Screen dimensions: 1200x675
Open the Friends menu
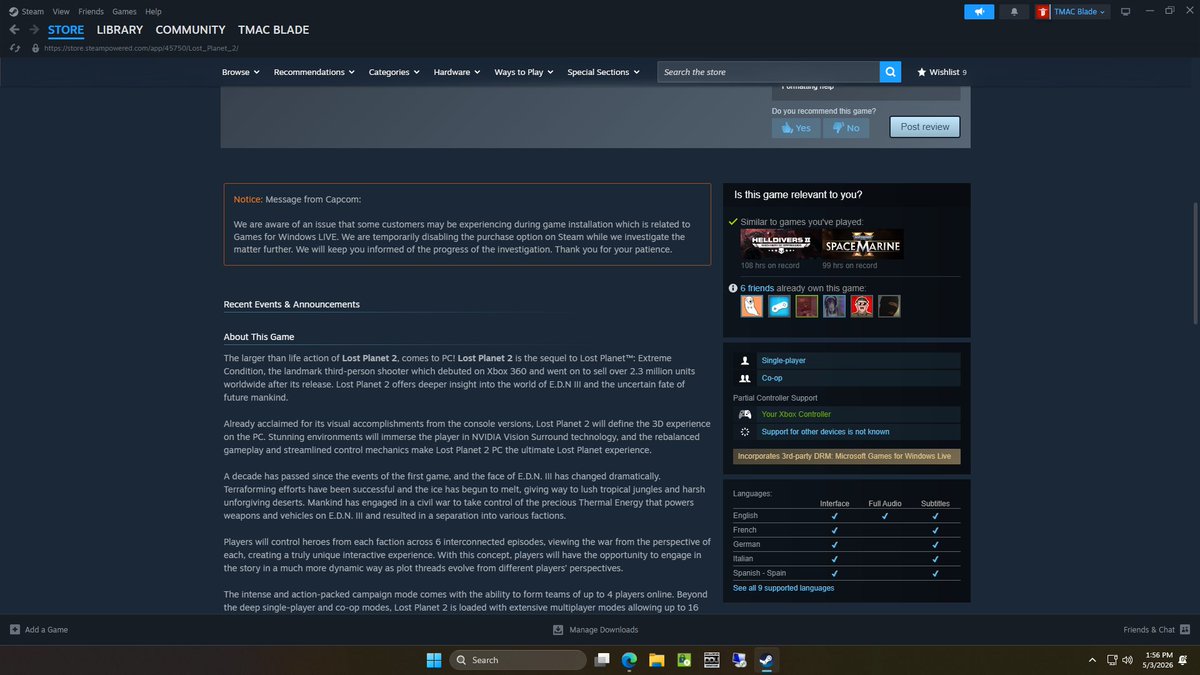click(x=91, y=11)
